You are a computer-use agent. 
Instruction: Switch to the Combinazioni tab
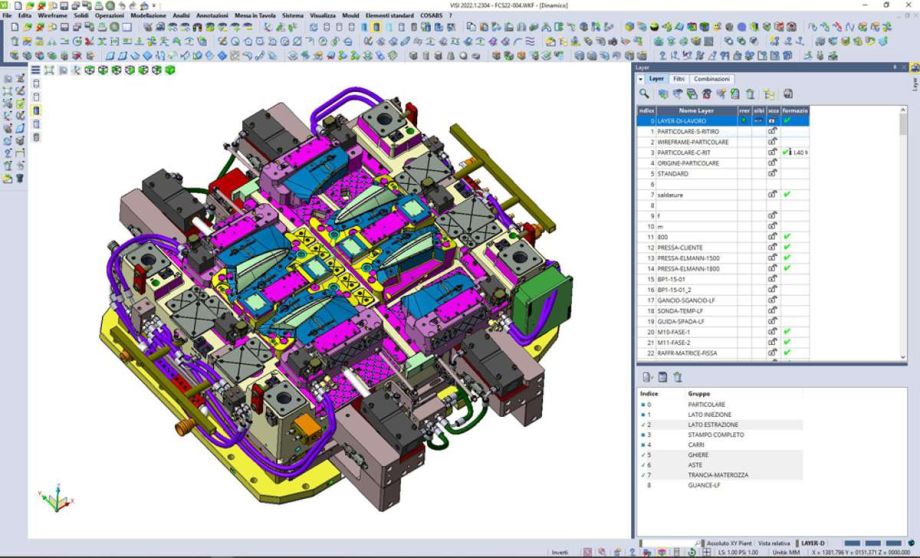pyautogui.click(x=712, y=79)
